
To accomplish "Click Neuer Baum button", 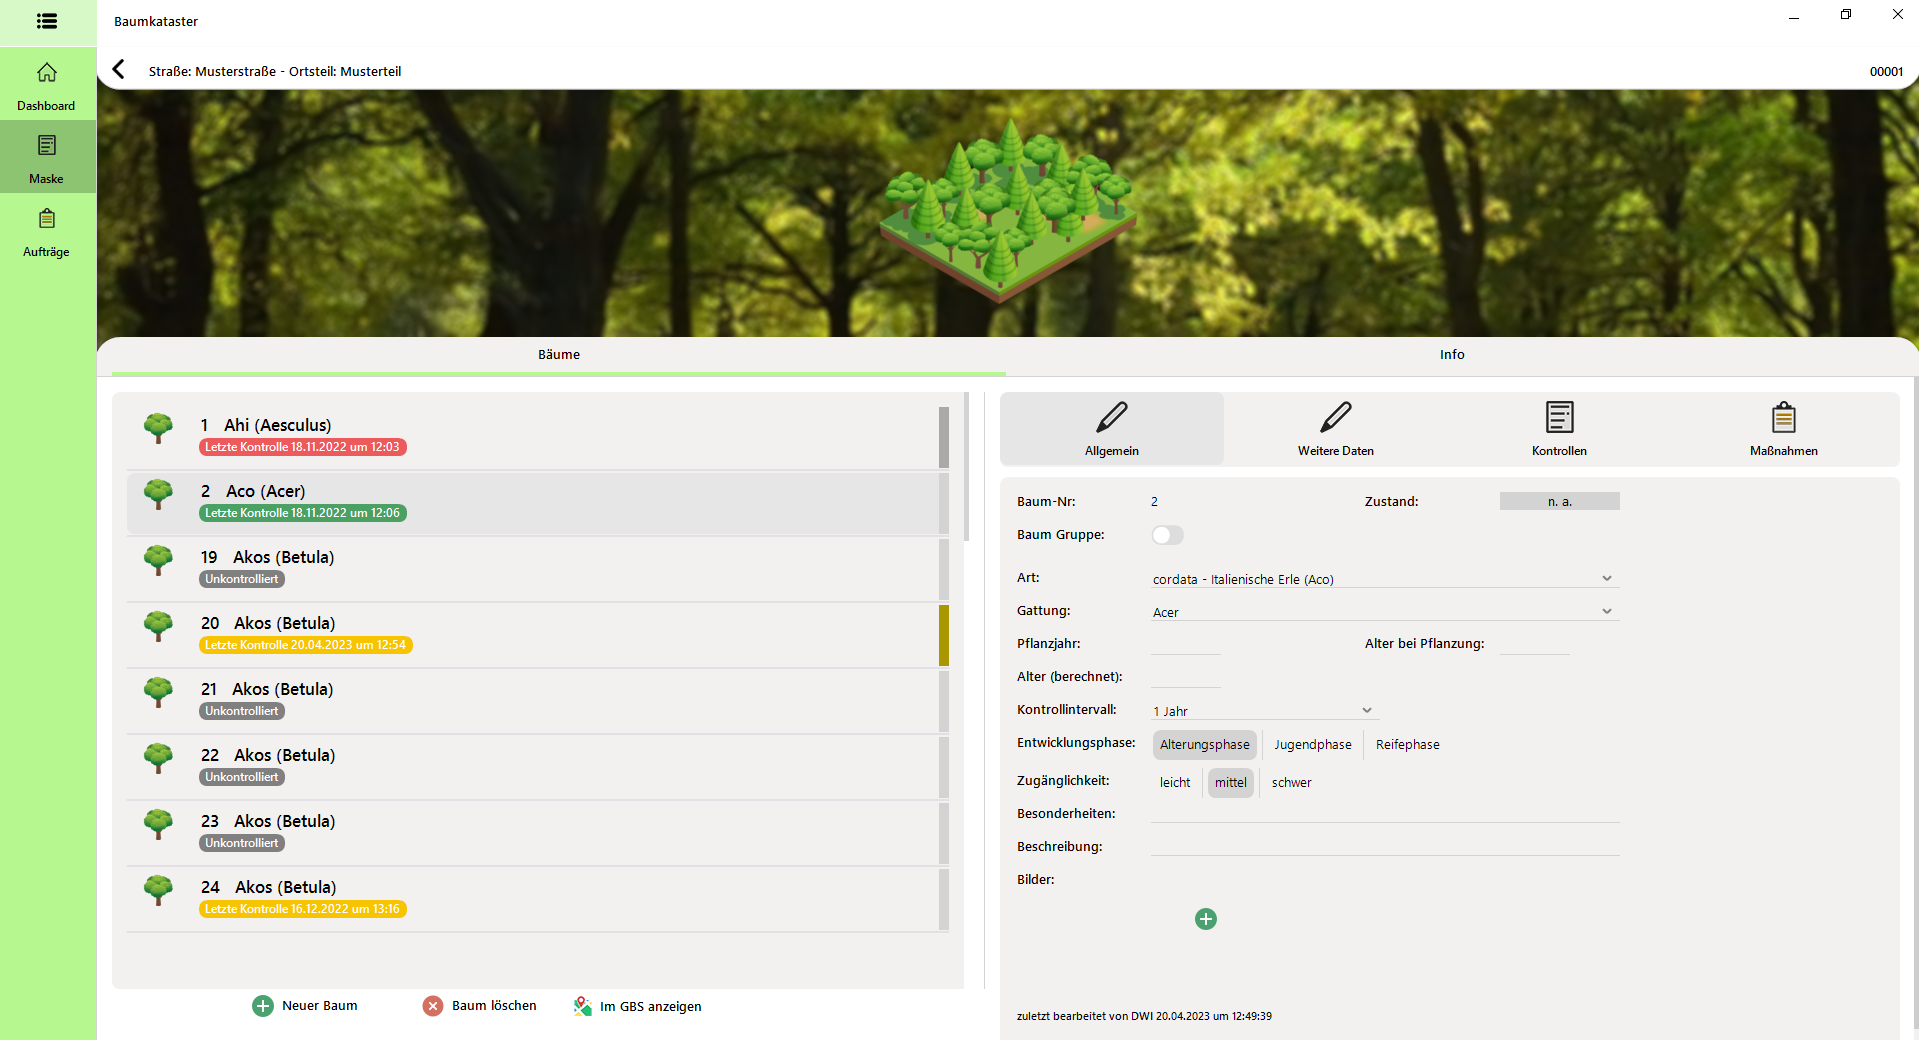I will point(305,1006).
